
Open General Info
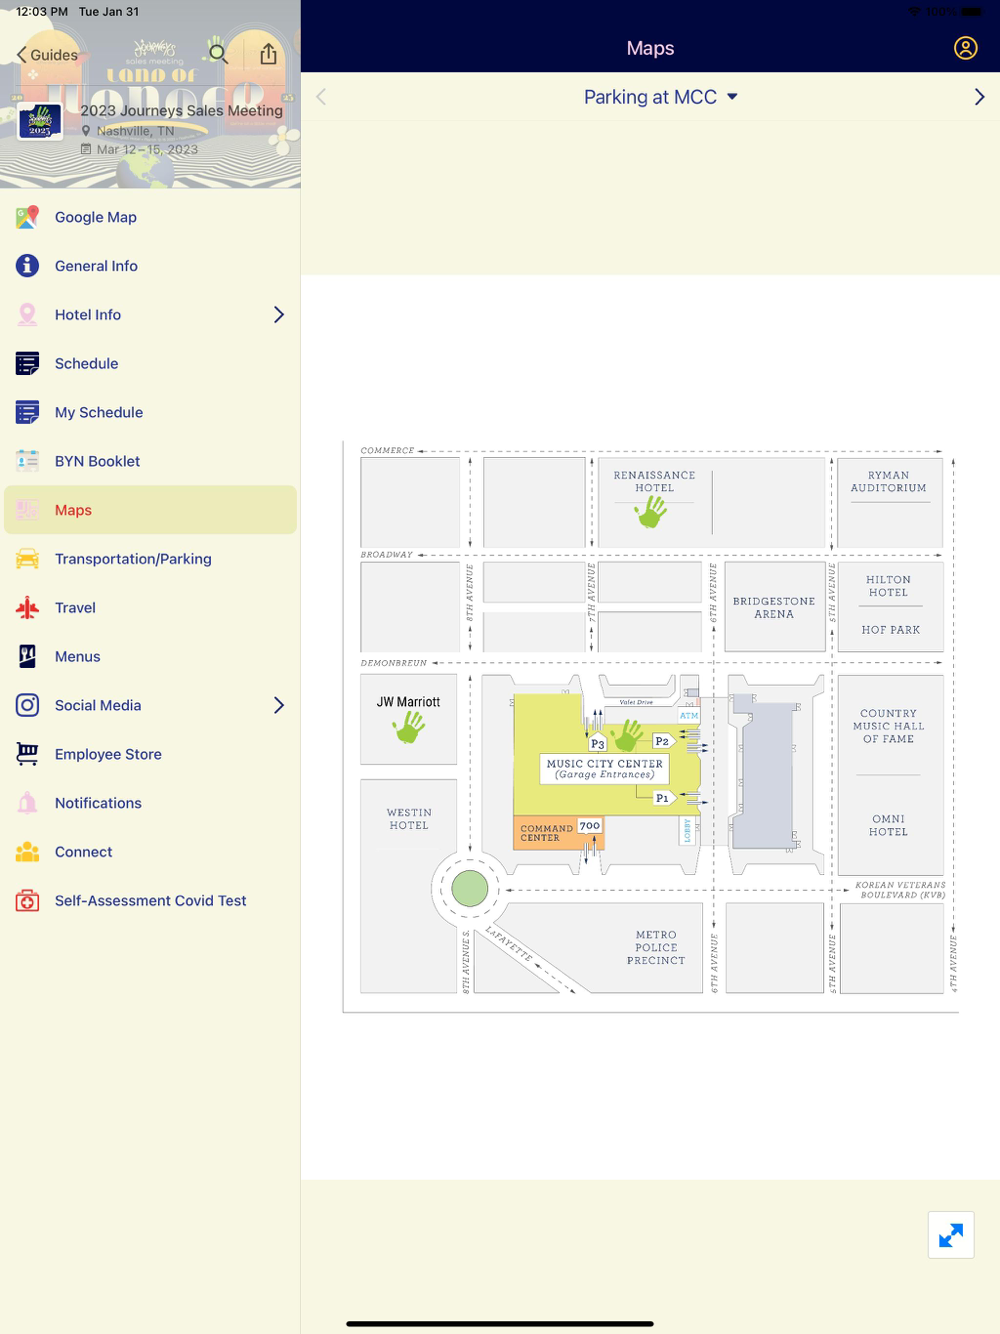pyautogui.click(x=150, y=266)
